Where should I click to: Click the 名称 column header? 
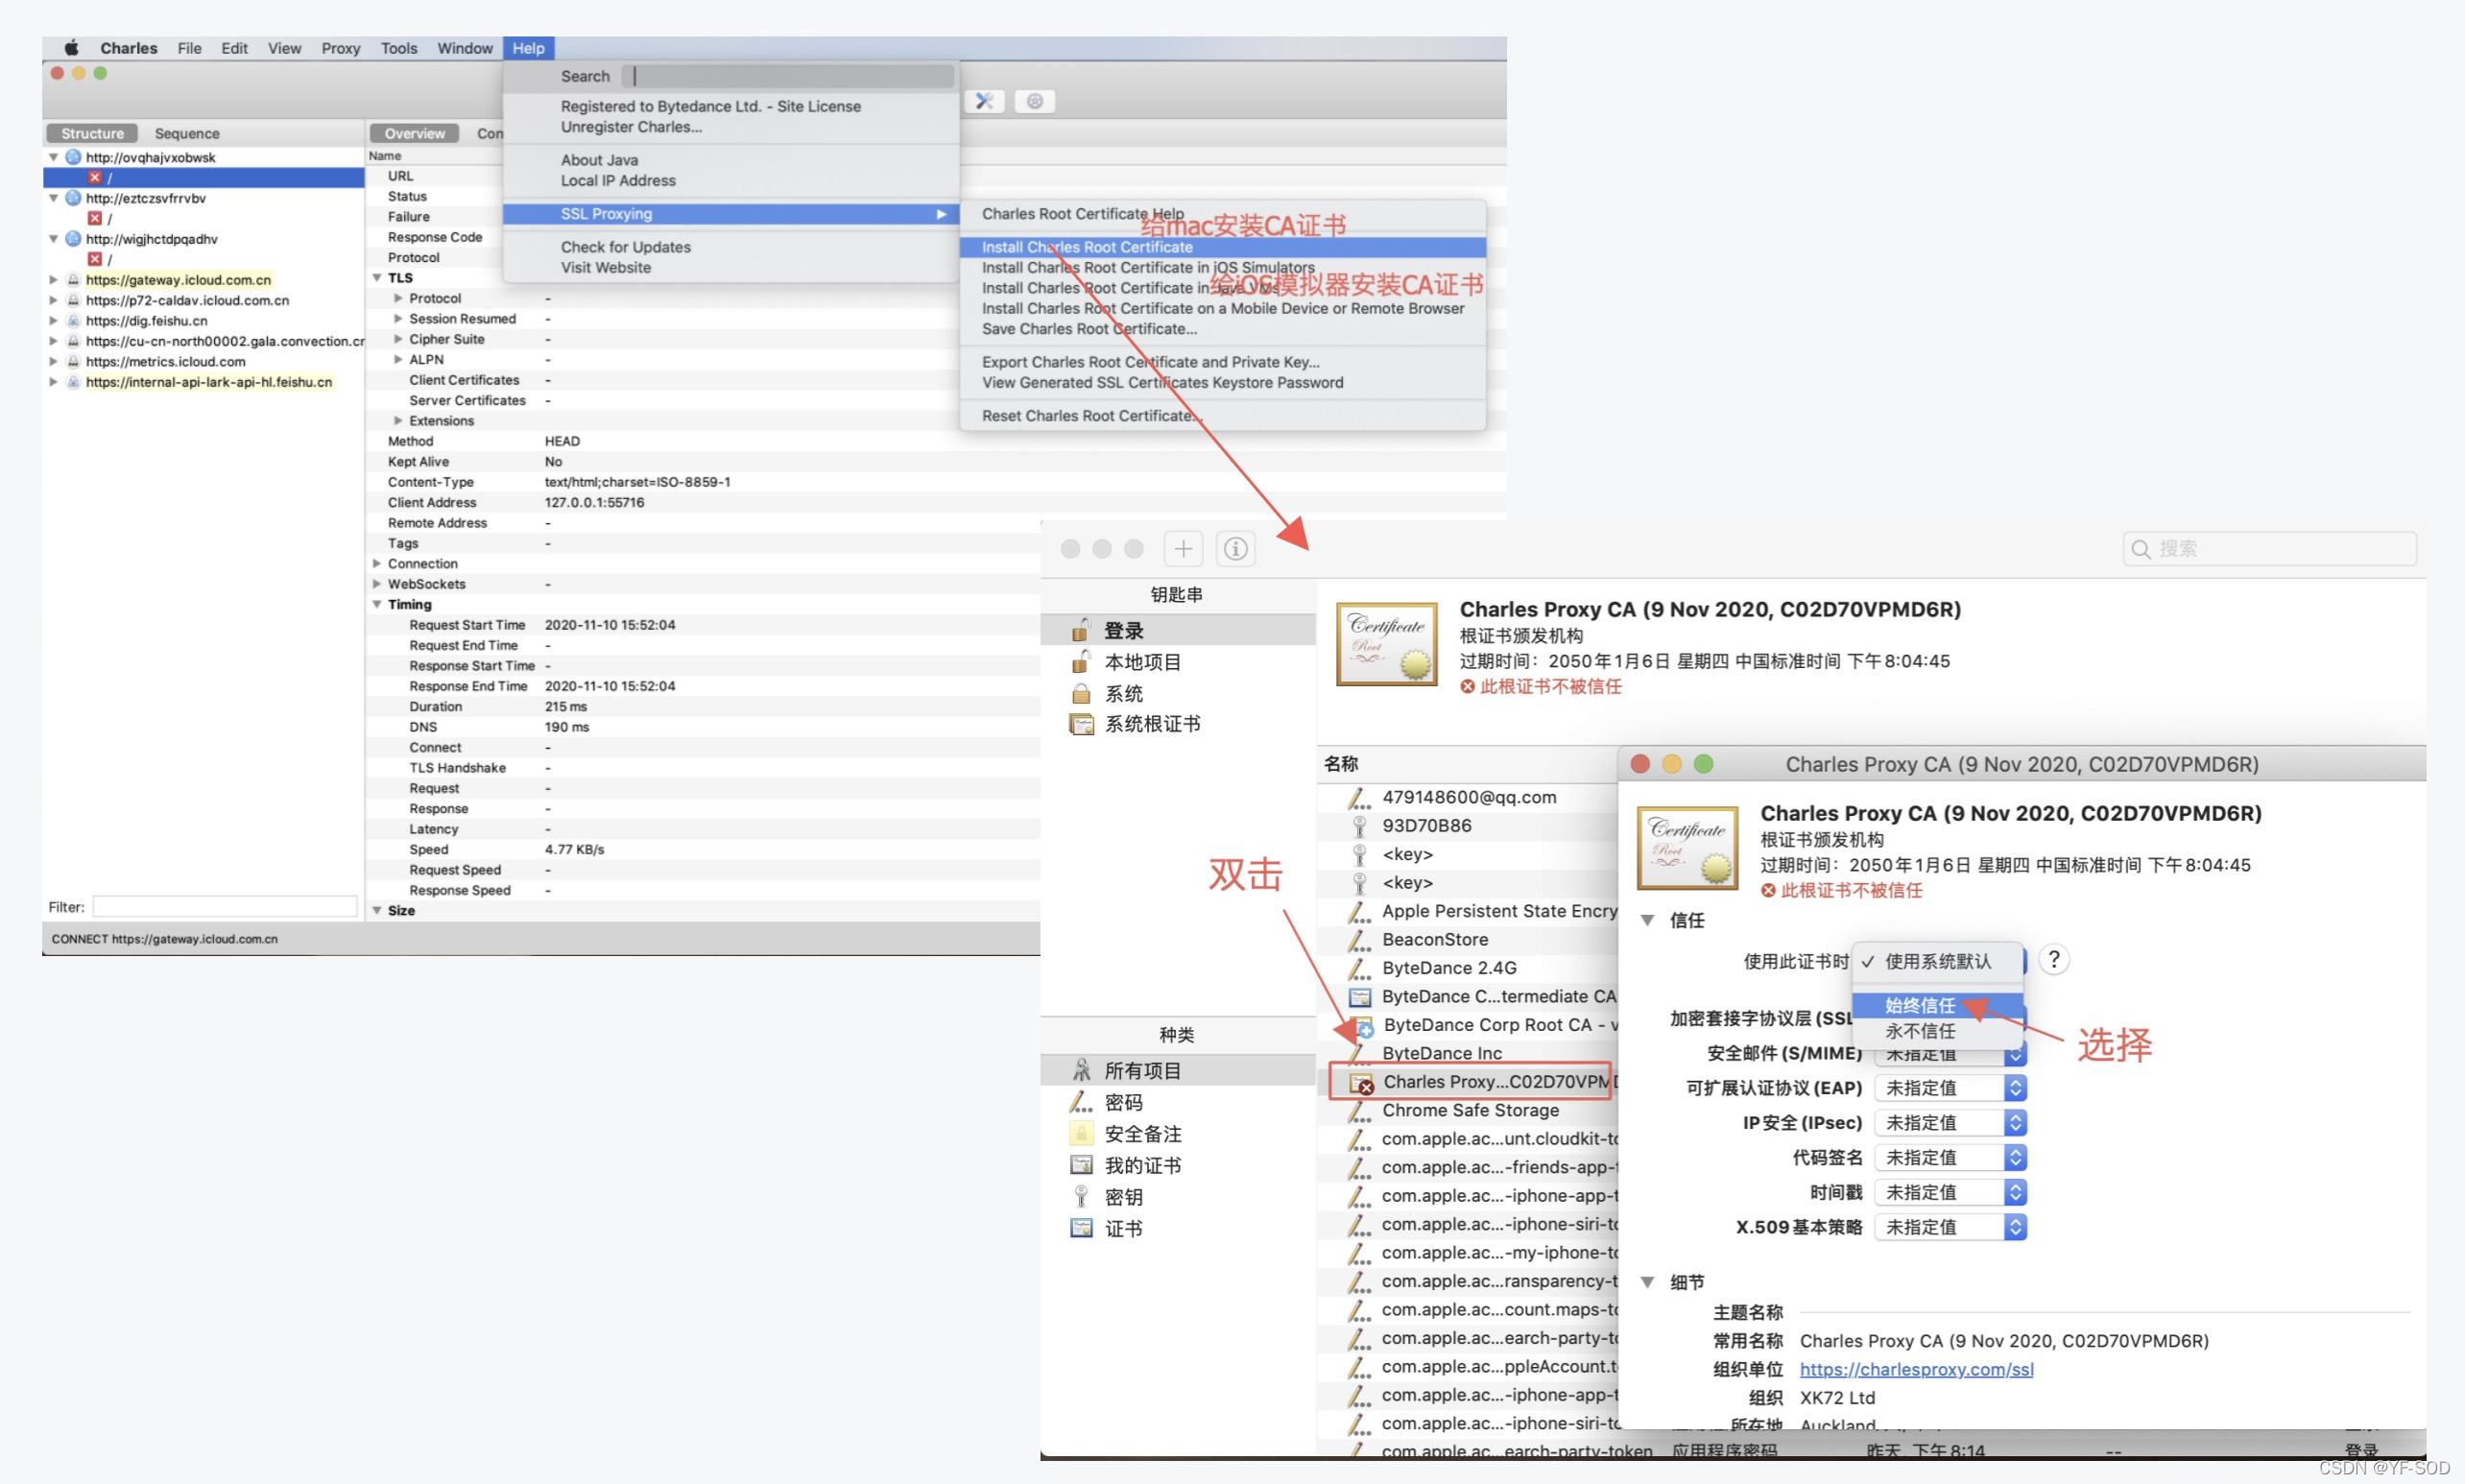[1341, 764]
